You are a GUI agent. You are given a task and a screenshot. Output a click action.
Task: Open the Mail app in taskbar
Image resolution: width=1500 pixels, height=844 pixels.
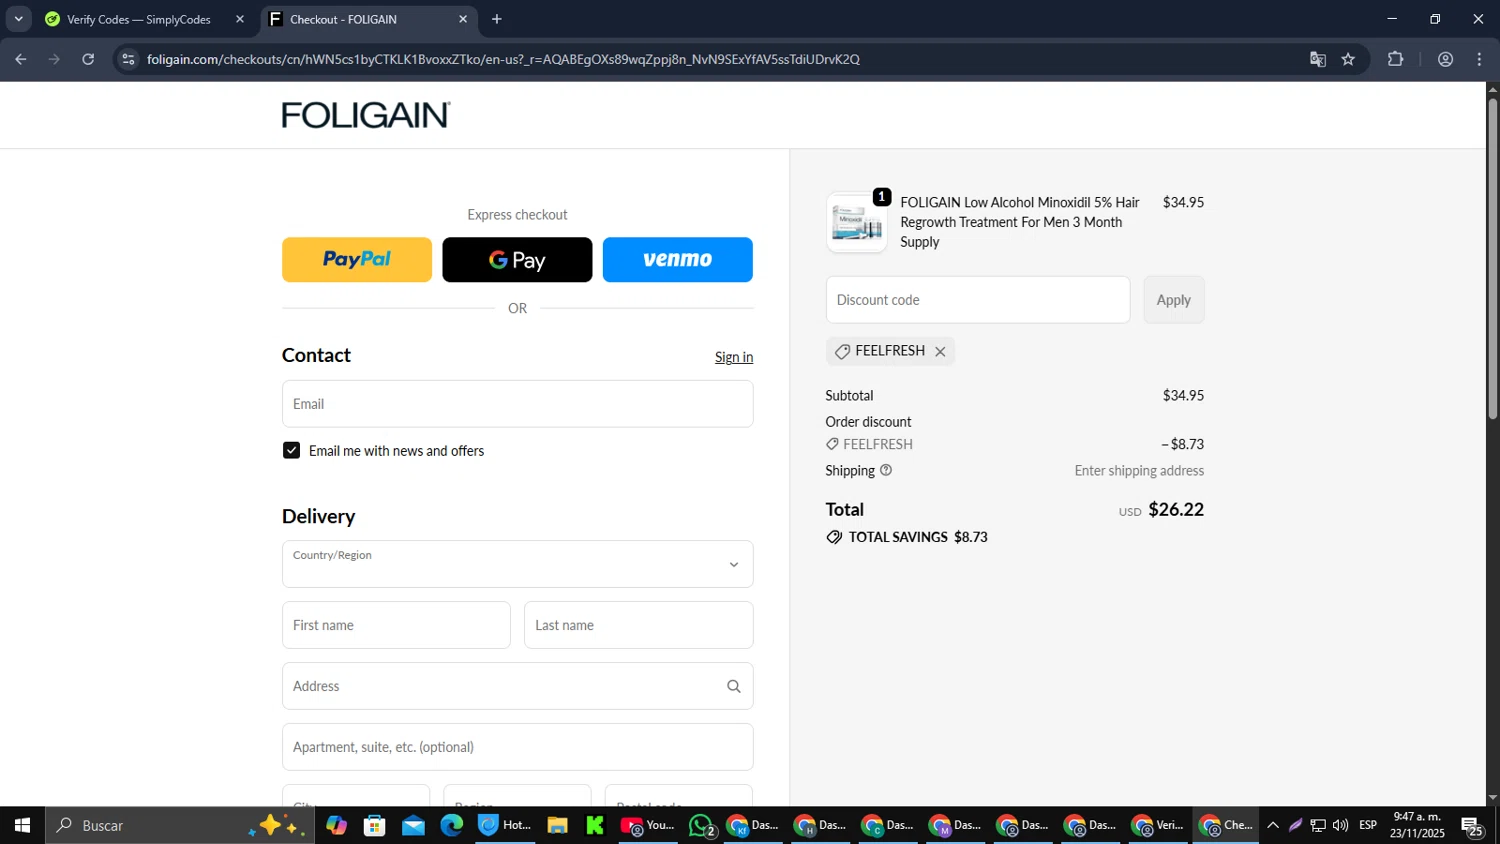point(413,825)
